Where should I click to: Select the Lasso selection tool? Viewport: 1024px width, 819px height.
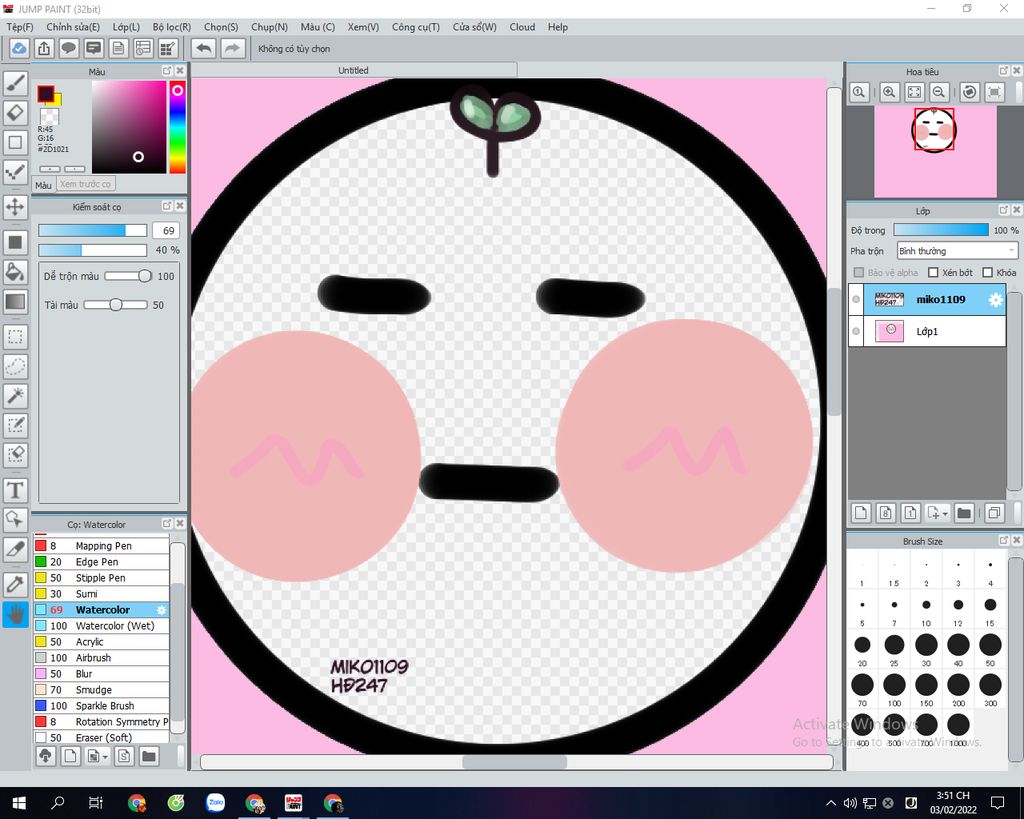(x=15, y=366)
